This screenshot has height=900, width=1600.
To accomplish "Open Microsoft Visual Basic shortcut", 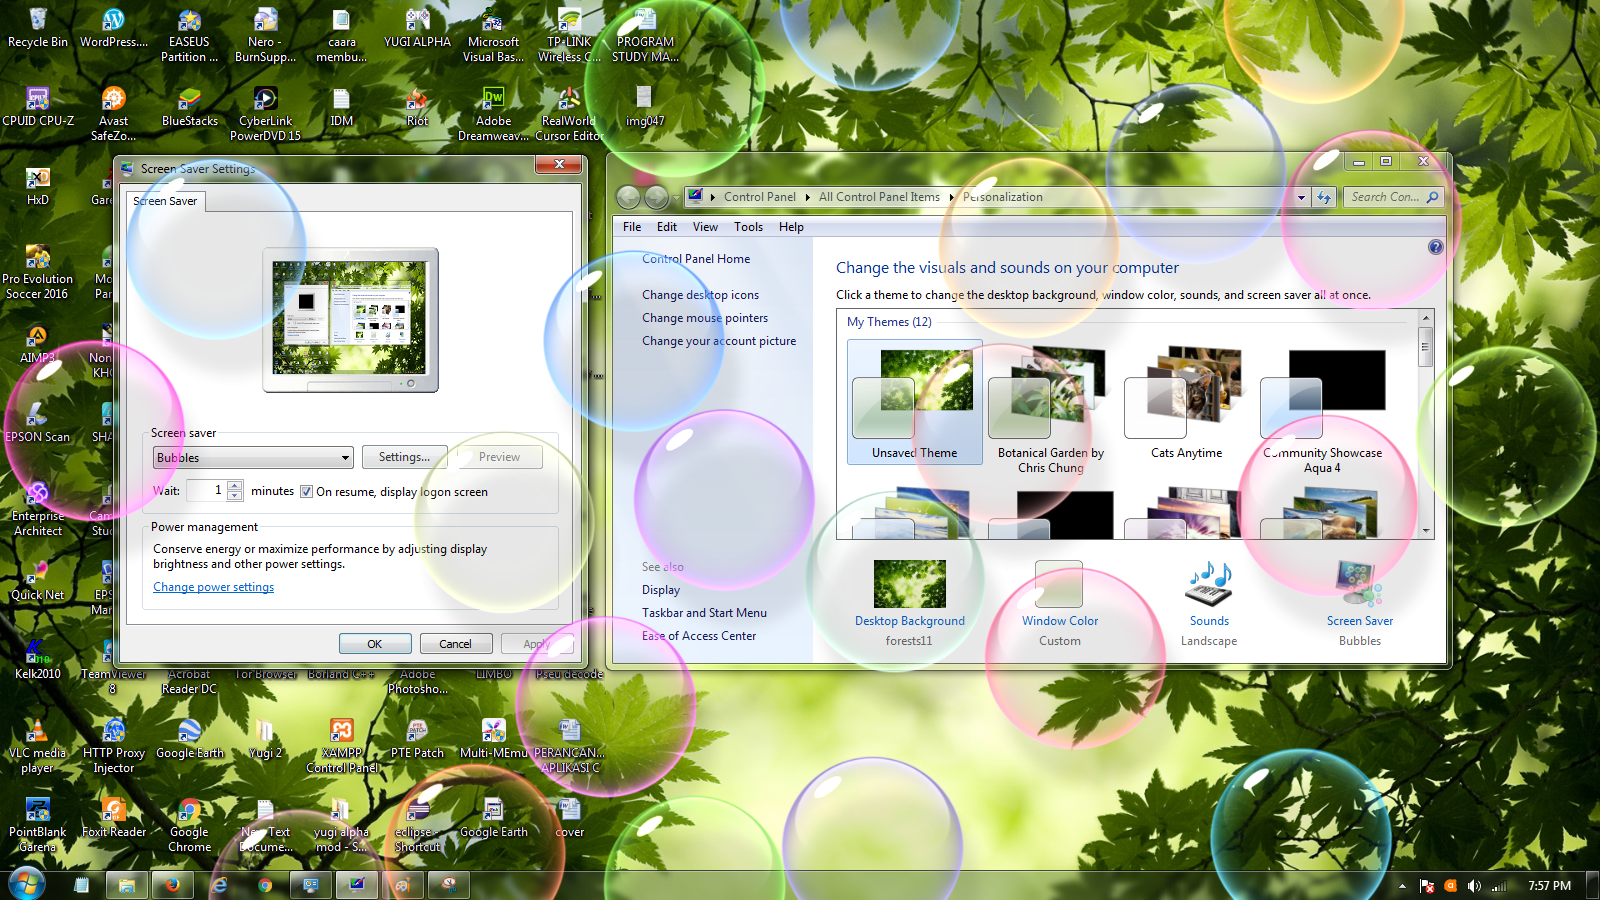I will [x=493, y=35].
